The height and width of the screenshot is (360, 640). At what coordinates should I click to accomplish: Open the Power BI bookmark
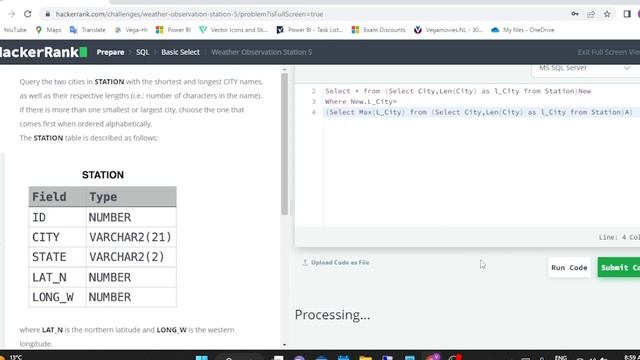173,30
